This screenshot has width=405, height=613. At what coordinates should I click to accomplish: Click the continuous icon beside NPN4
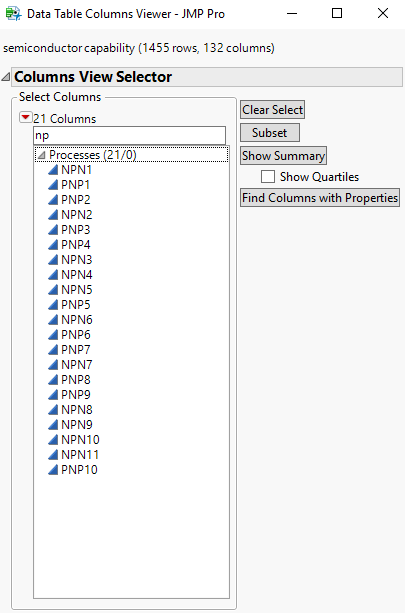(53, 274)
